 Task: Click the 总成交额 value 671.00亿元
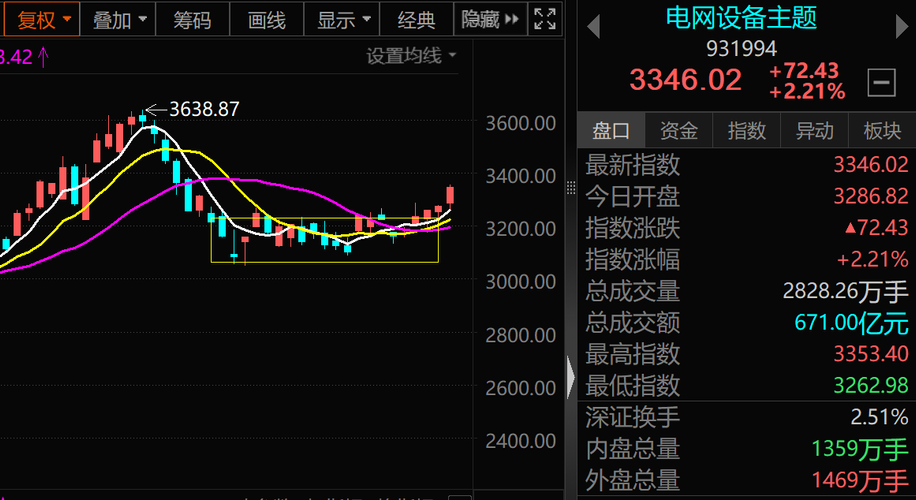pyautogui.click(x=851, y=322)
